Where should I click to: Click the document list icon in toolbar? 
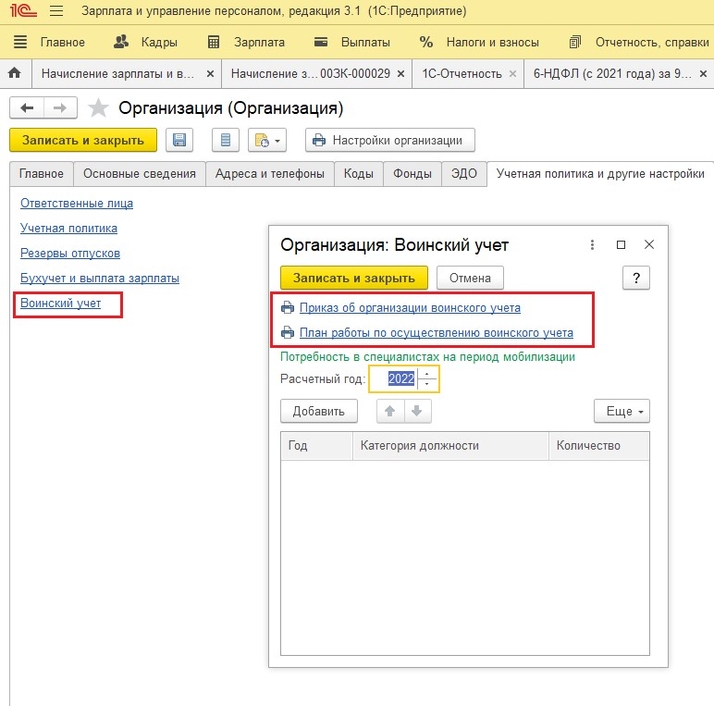(x=226, y=140)
